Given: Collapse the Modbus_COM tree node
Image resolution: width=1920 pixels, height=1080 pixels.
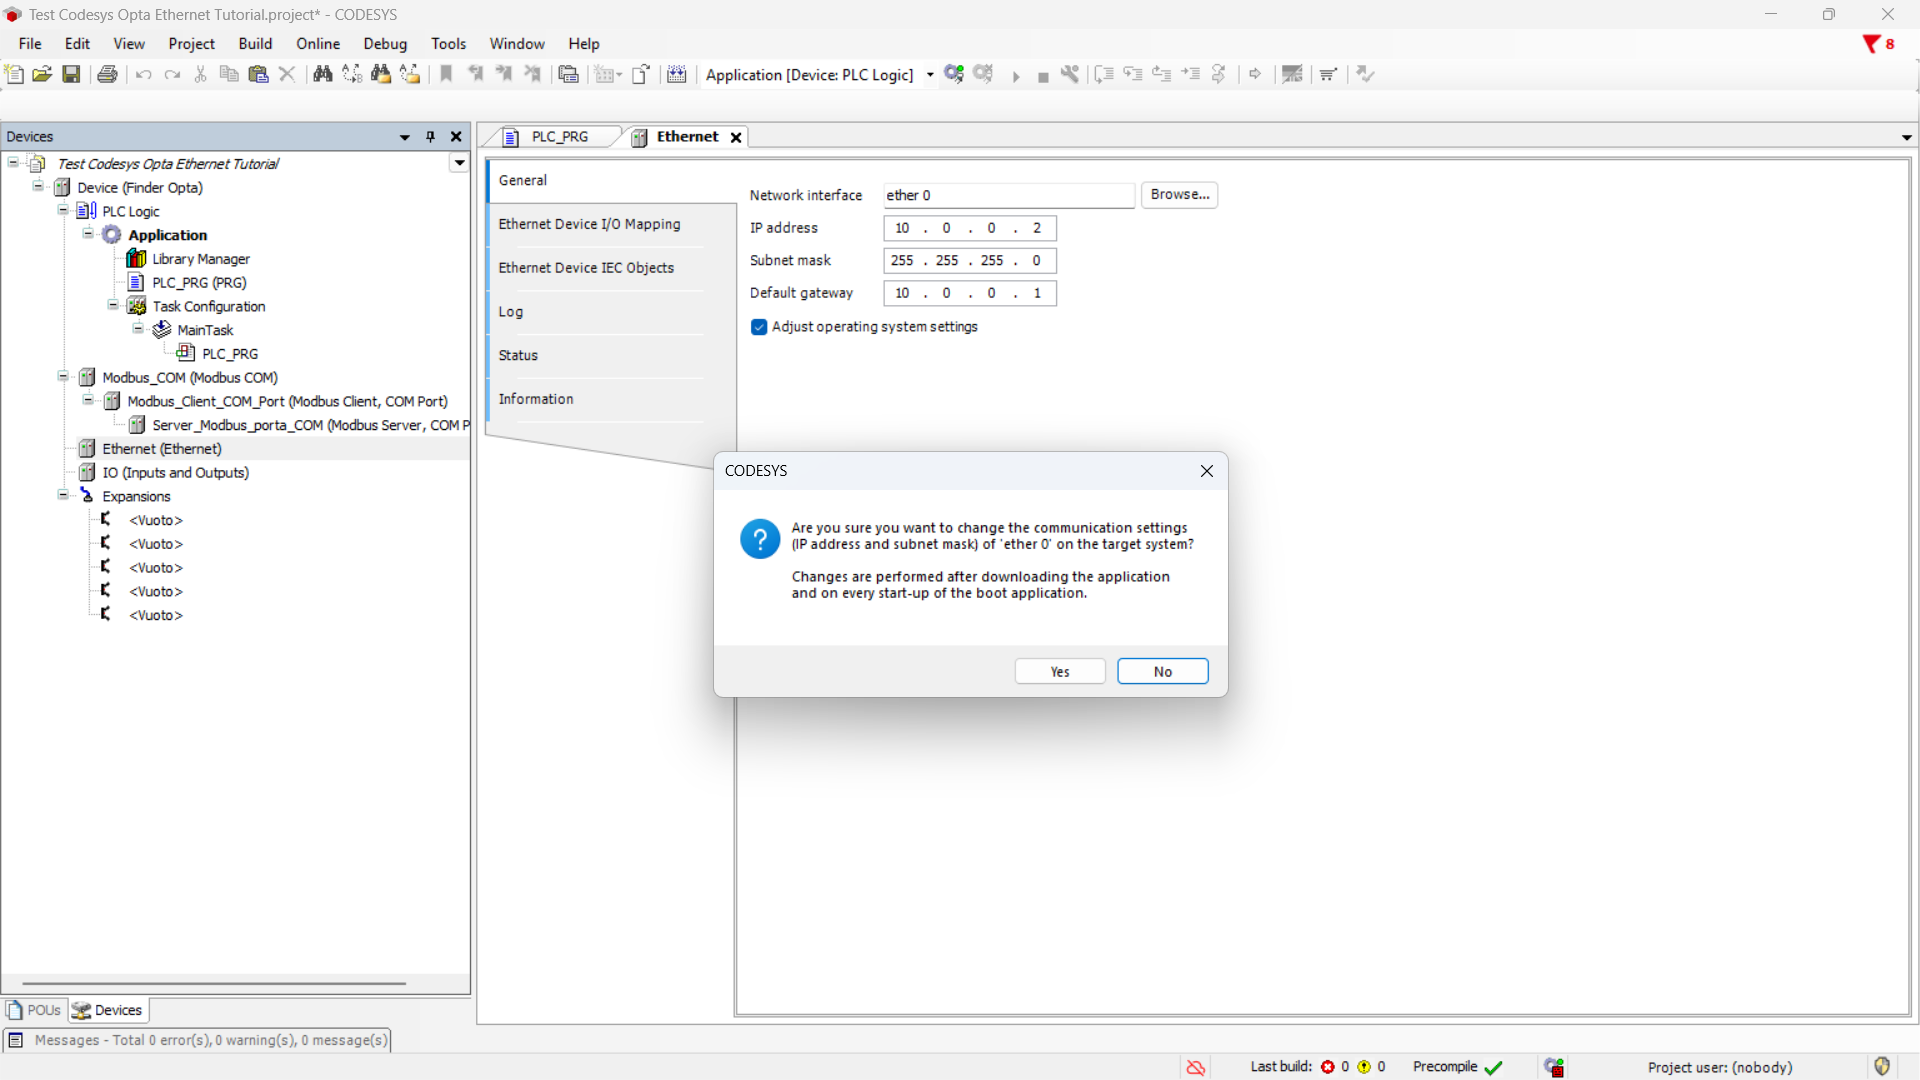Looking at the screenshot, I should tap(63, 377).
